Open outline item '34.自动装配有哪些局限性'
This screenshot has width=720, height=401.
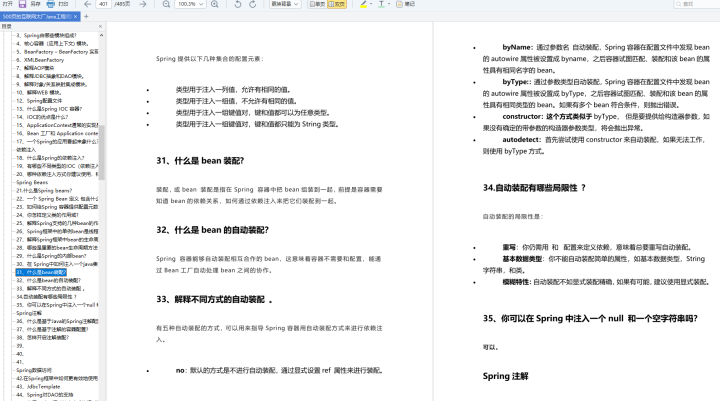pyautogui.click(x=46, y=297)
